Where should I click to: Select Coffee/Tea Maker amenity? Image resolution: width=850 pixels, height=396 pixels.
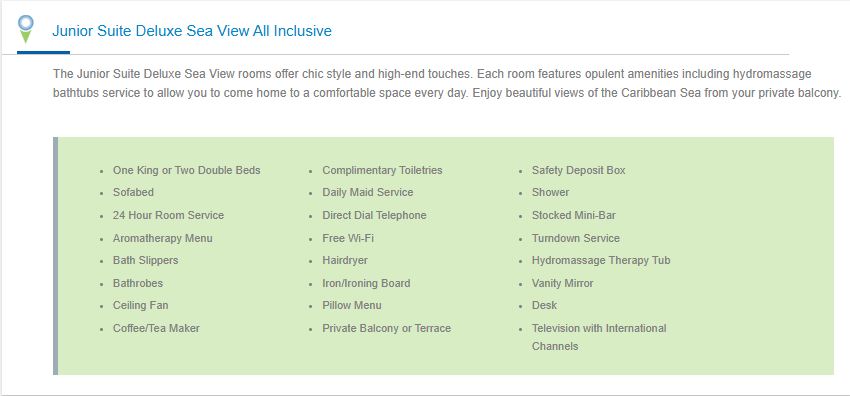click(156, 328)
